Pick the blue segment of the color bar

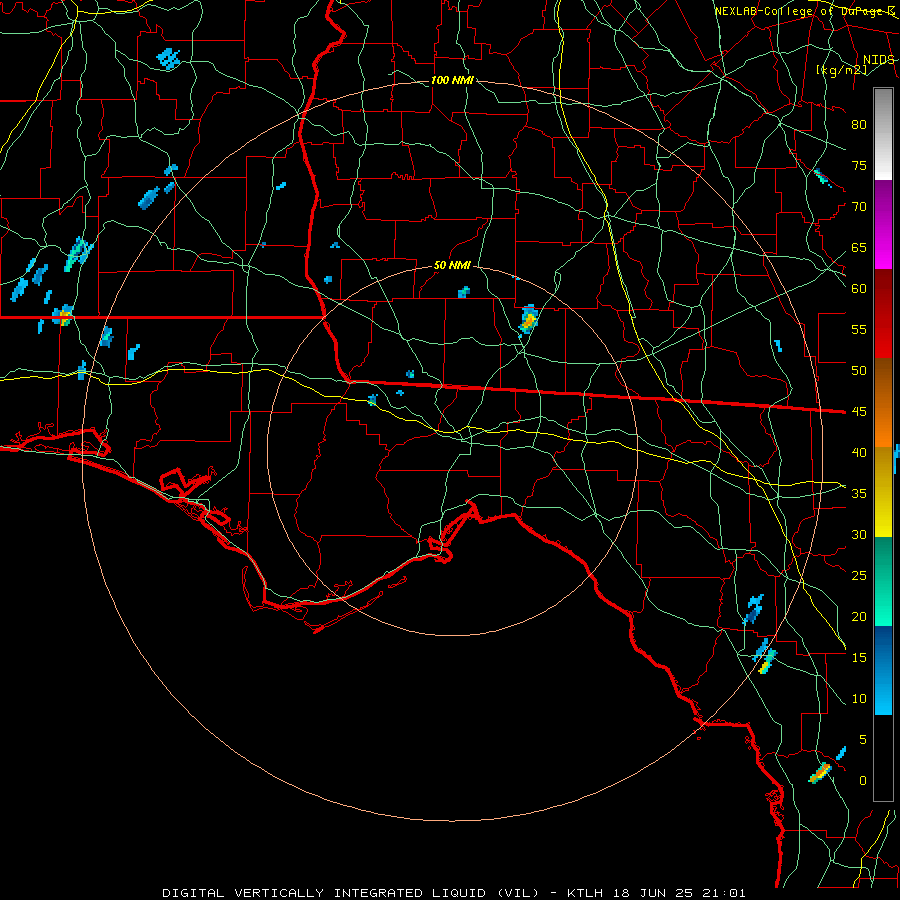pyautogui.click(x=883, y=670)
